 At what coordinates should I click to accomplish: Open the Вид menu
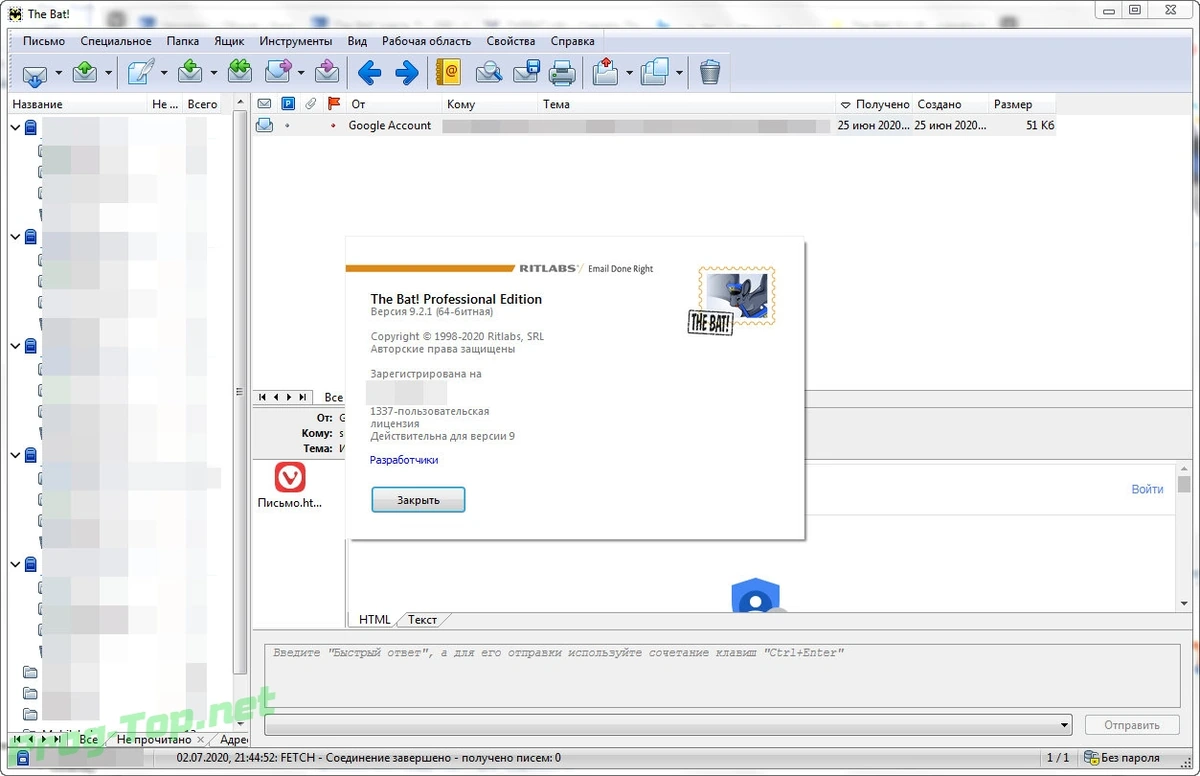click(x=357, y=41)
